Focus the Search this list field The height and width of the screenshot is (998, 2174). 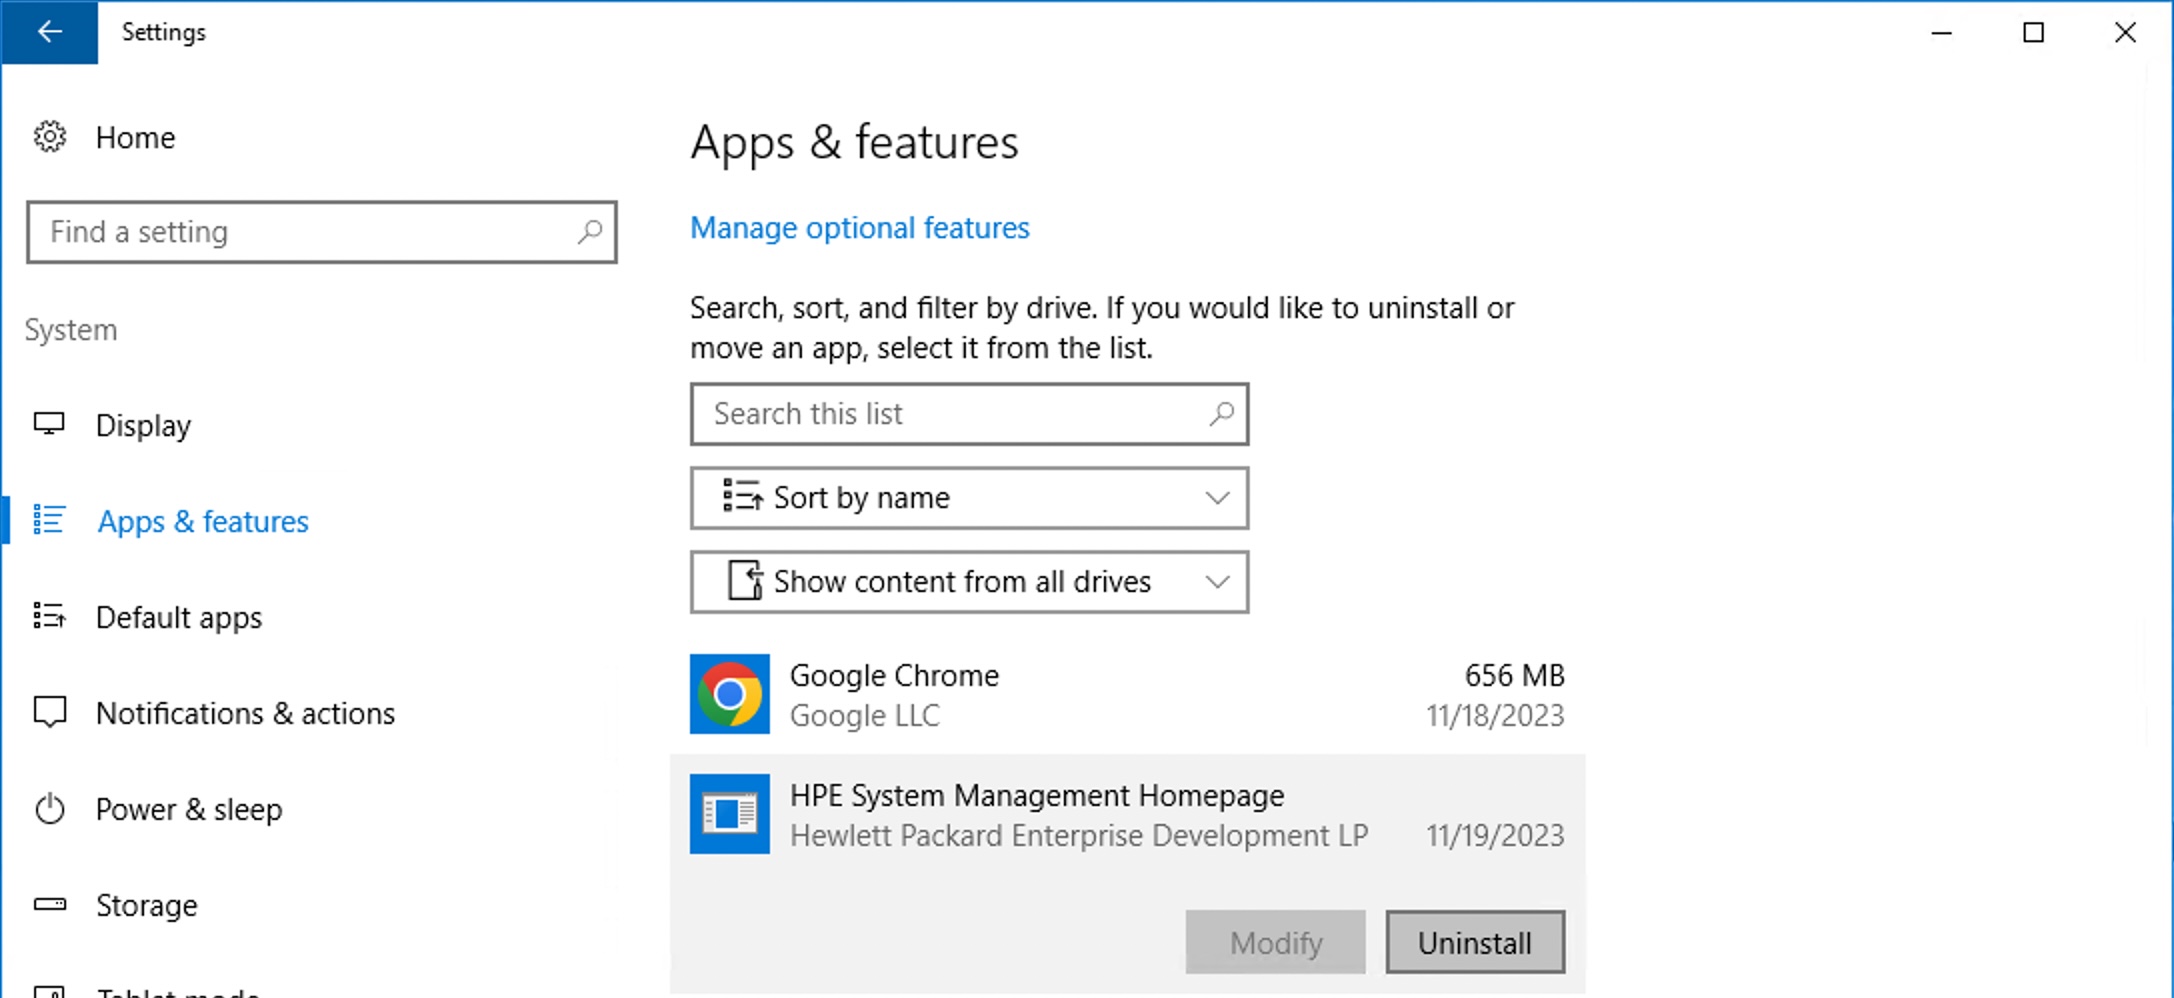click(x=969, y=414)
